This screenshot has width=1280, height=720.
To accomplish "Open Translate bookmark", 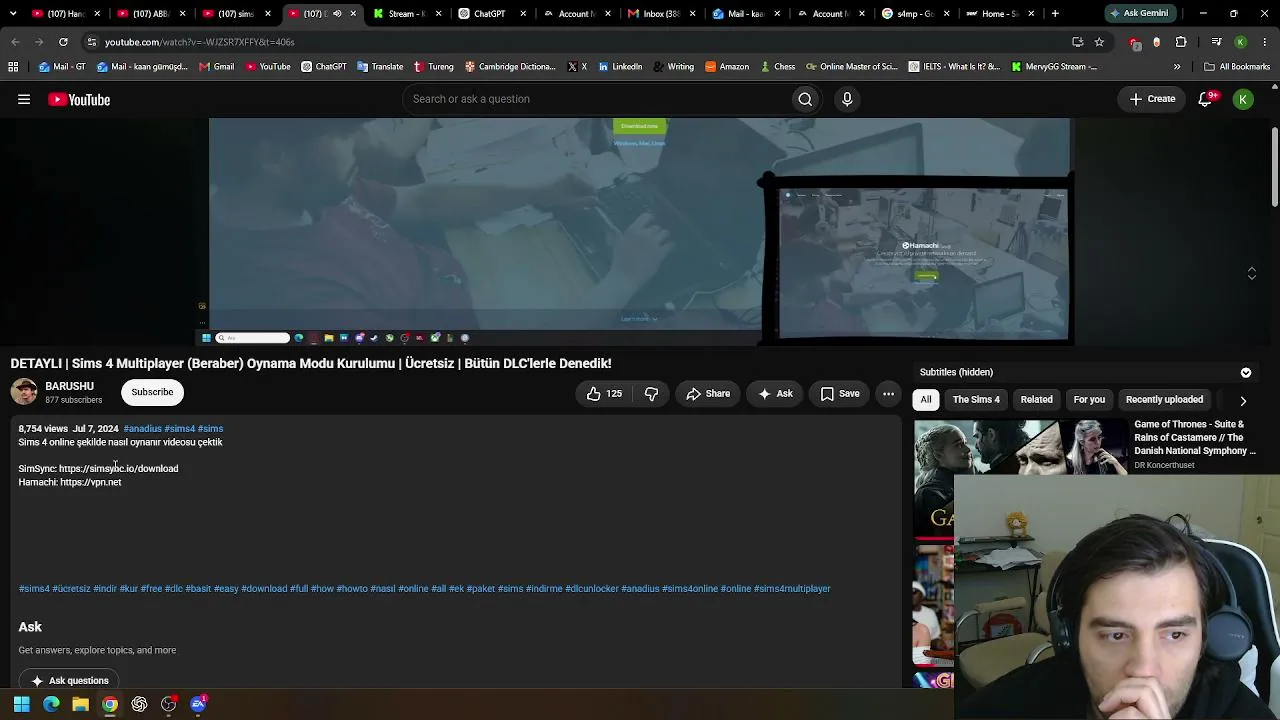I will 379,67.
